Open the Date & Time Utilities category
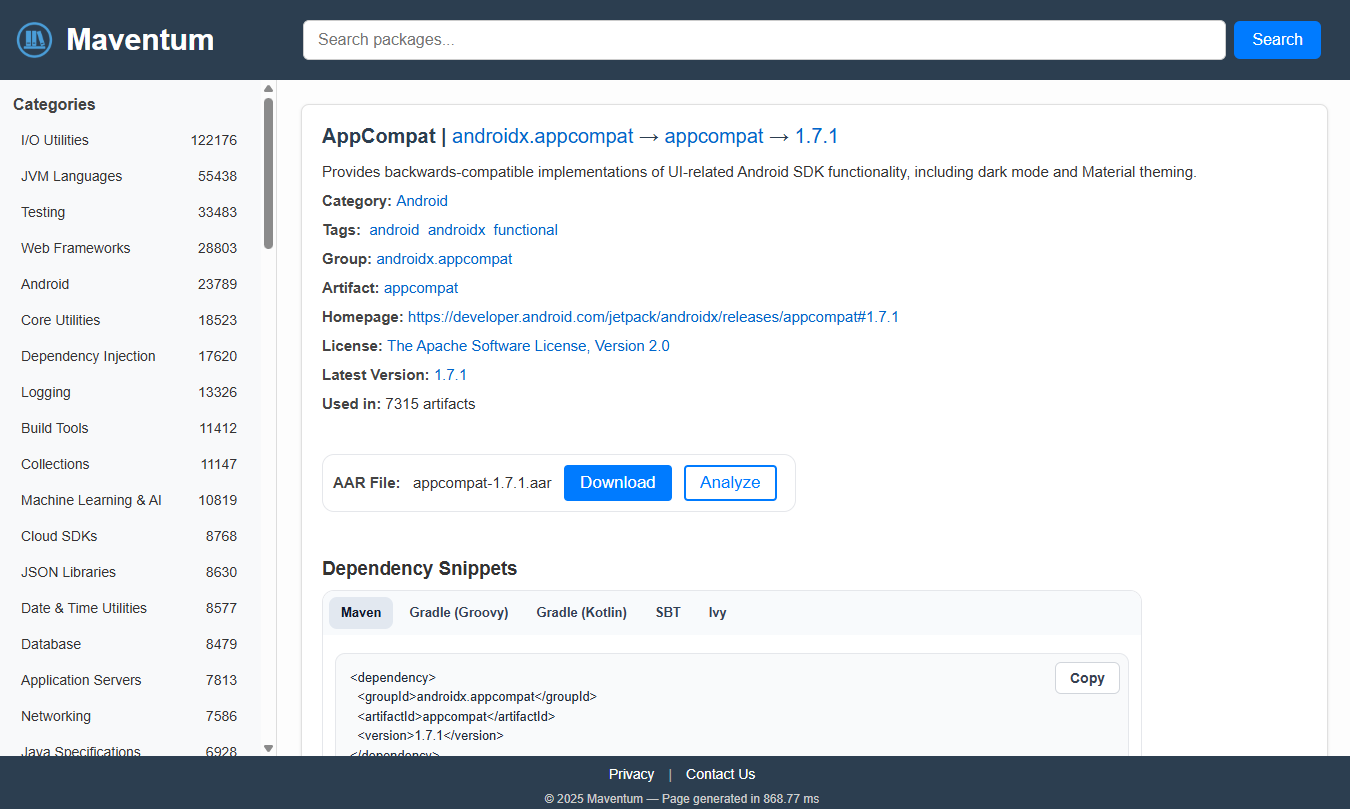This screenshot has width=1350, height=809. pyautogui.click(x=129, y=608)
